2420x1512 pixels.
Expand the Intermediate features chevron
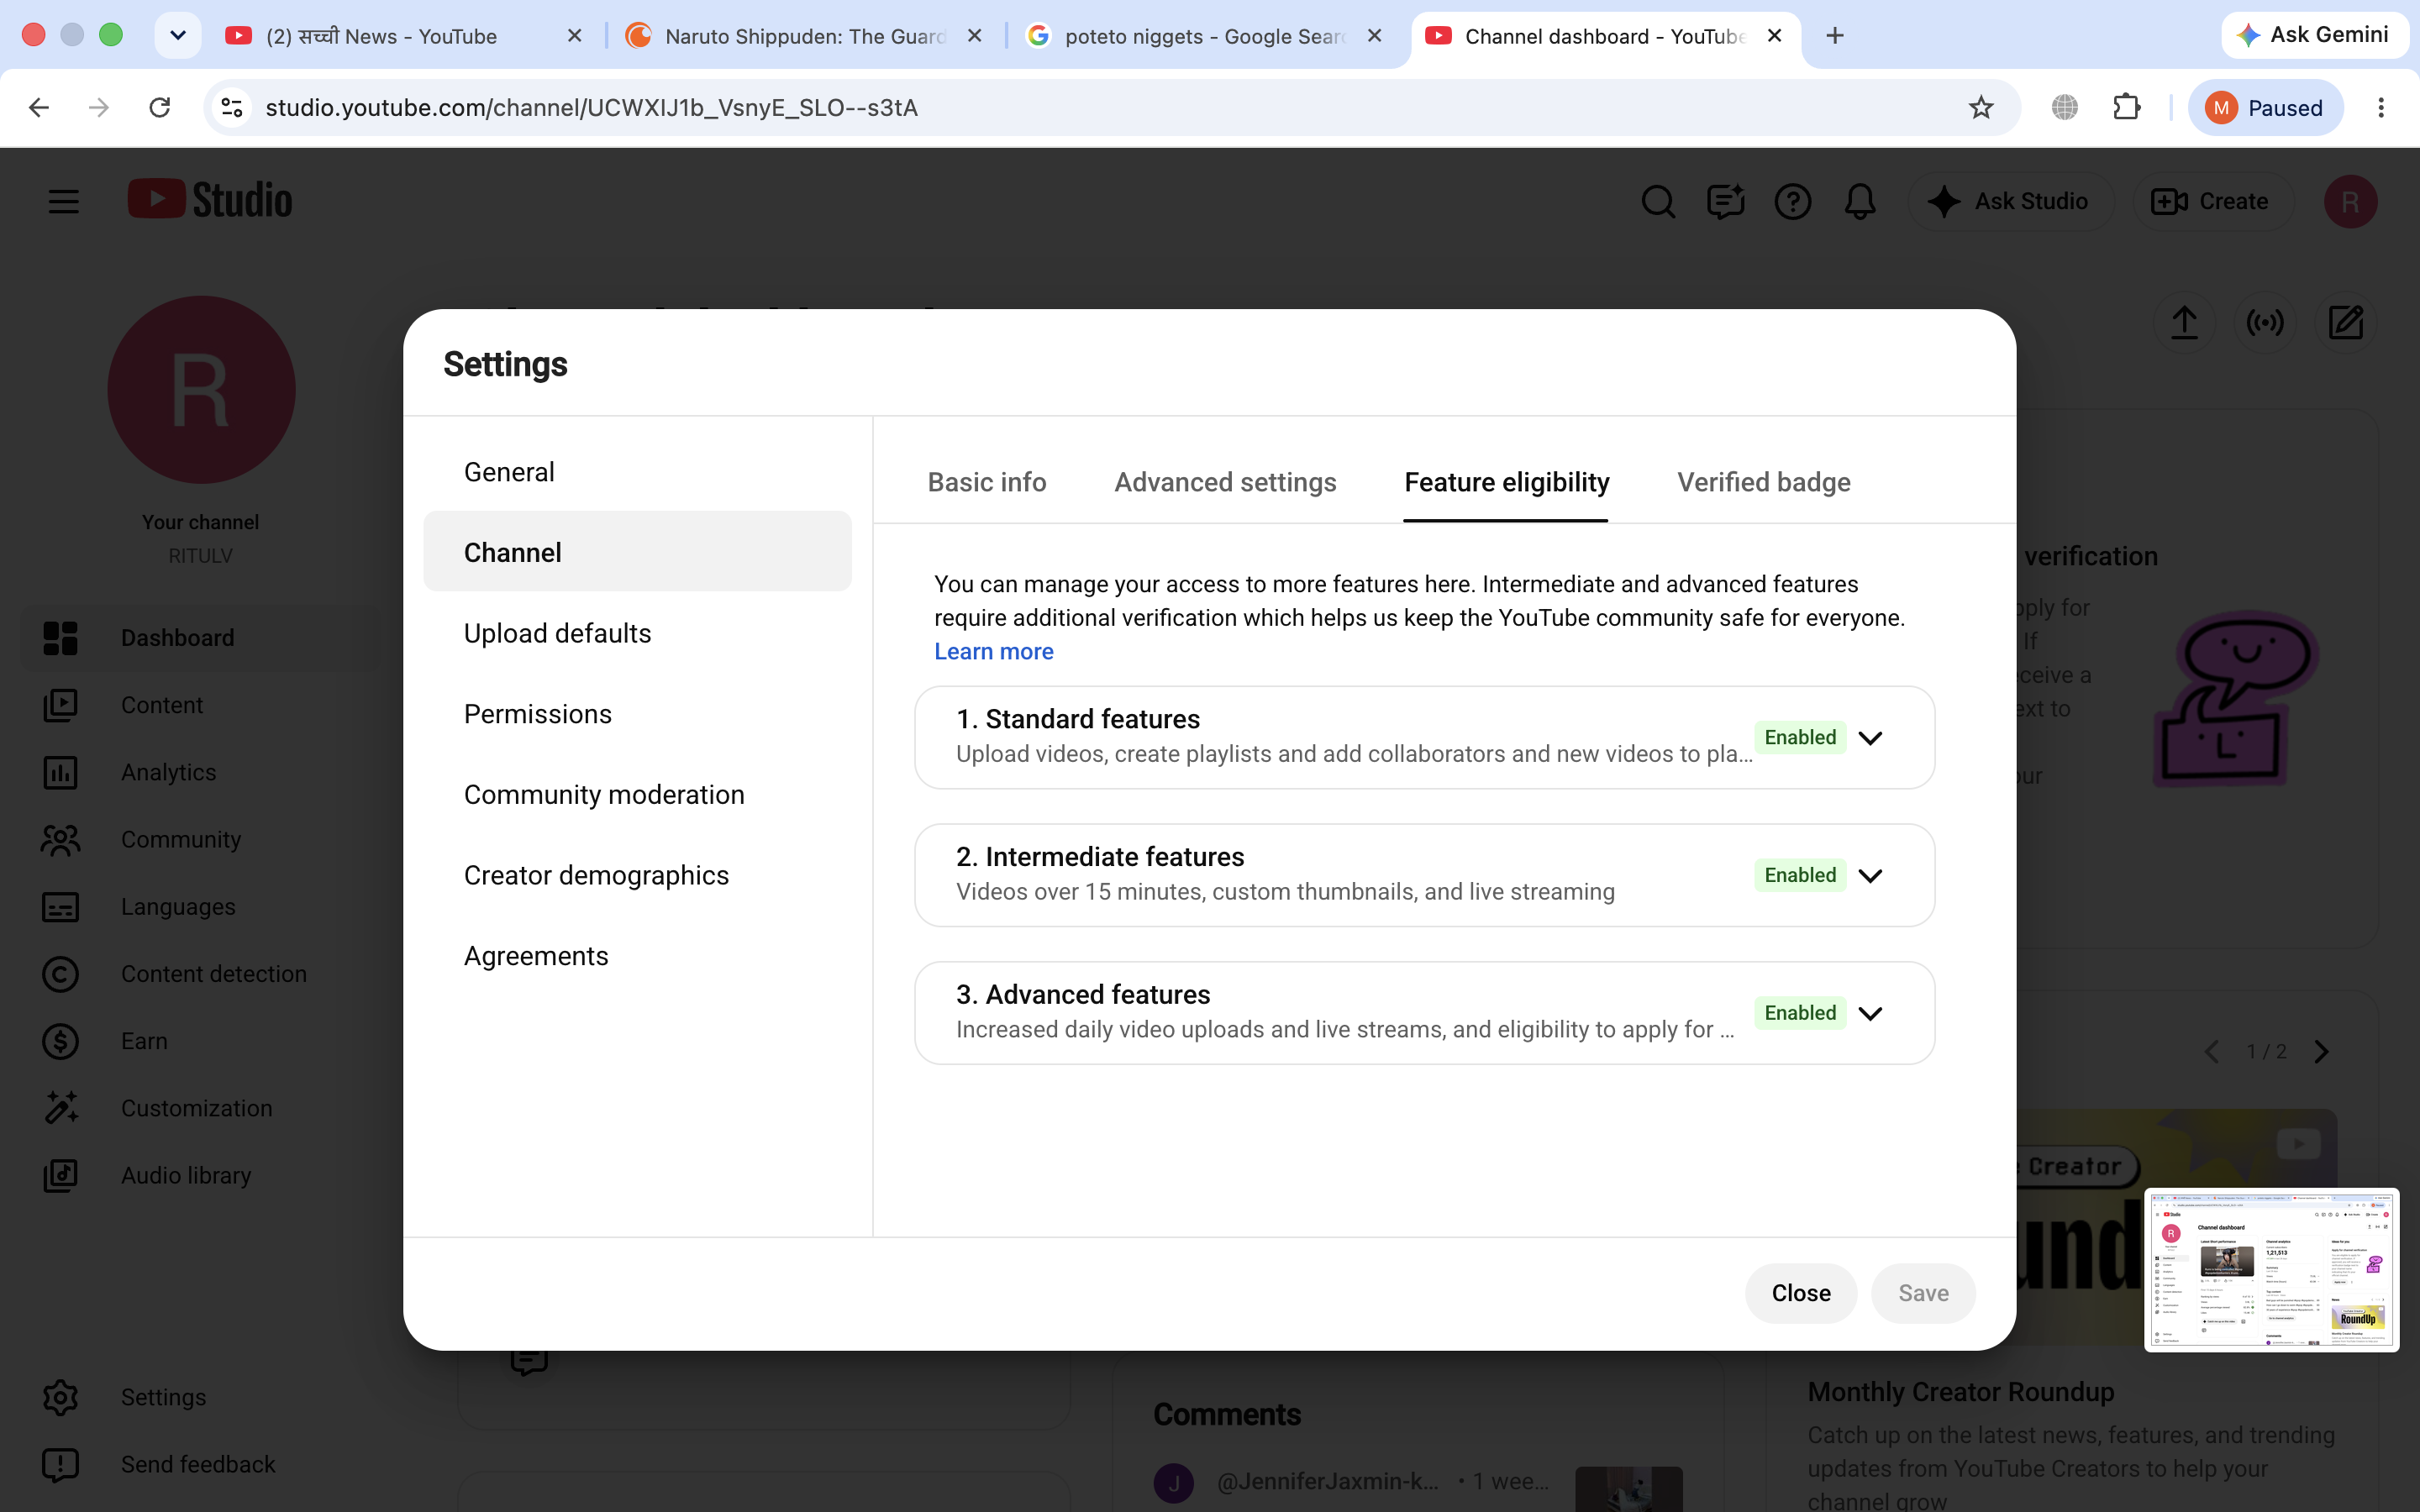(x=1869, y=876)
